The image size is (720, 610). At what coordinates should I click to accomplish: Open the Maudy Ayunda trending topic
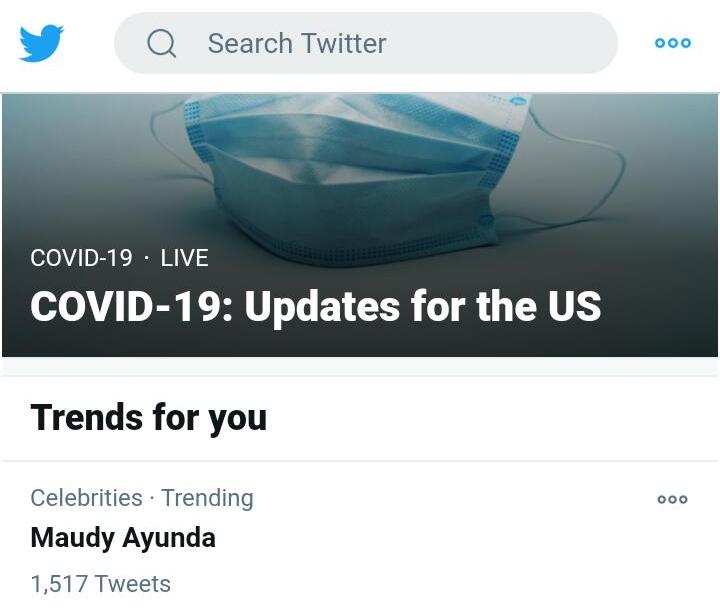(x=123, y=538)
